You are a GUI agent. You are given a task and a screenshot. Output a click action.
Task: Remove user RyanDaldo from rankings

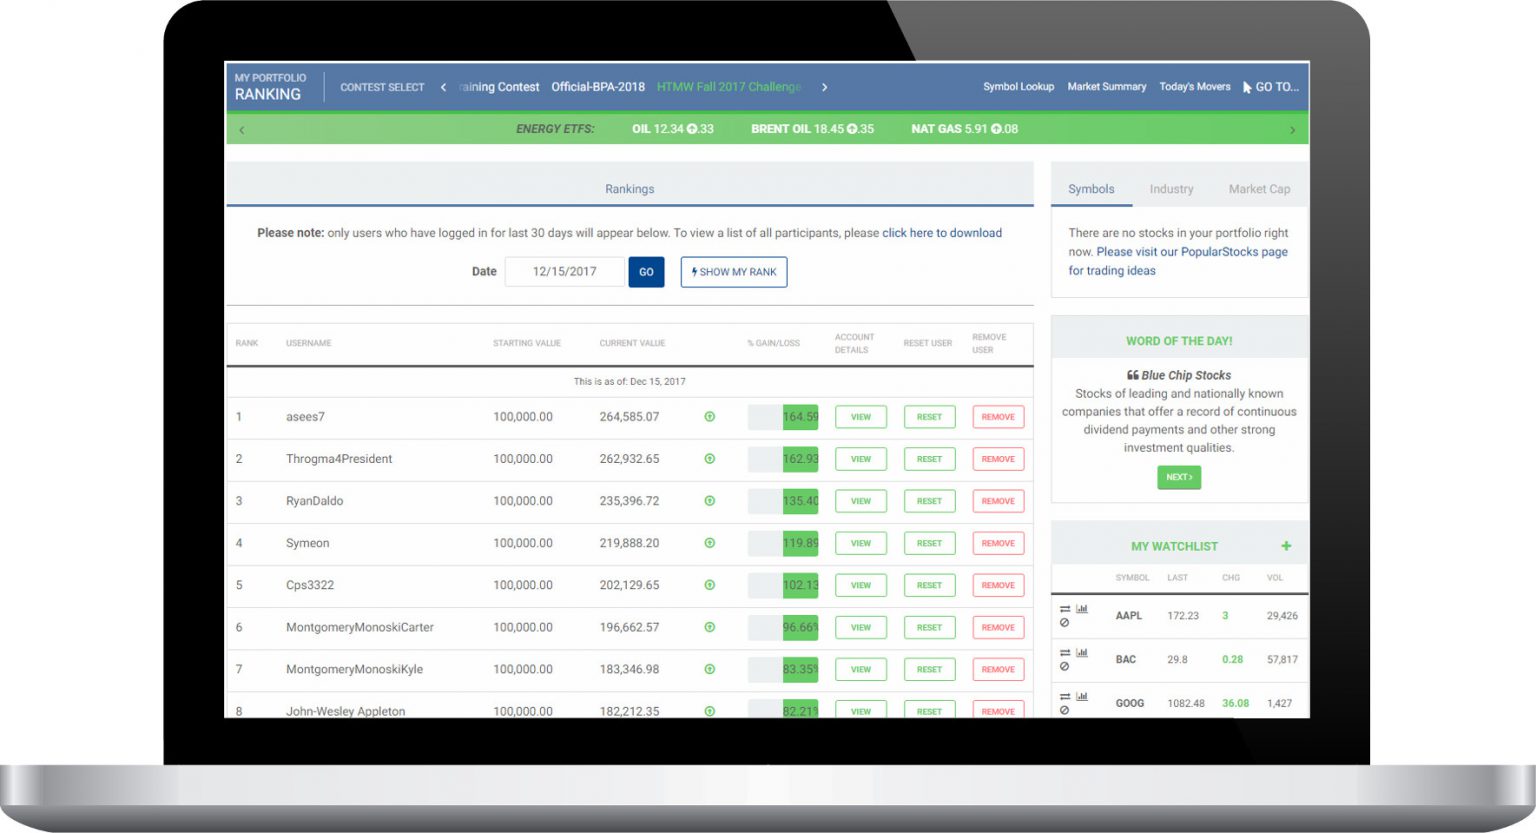click(x=998, y=501)
